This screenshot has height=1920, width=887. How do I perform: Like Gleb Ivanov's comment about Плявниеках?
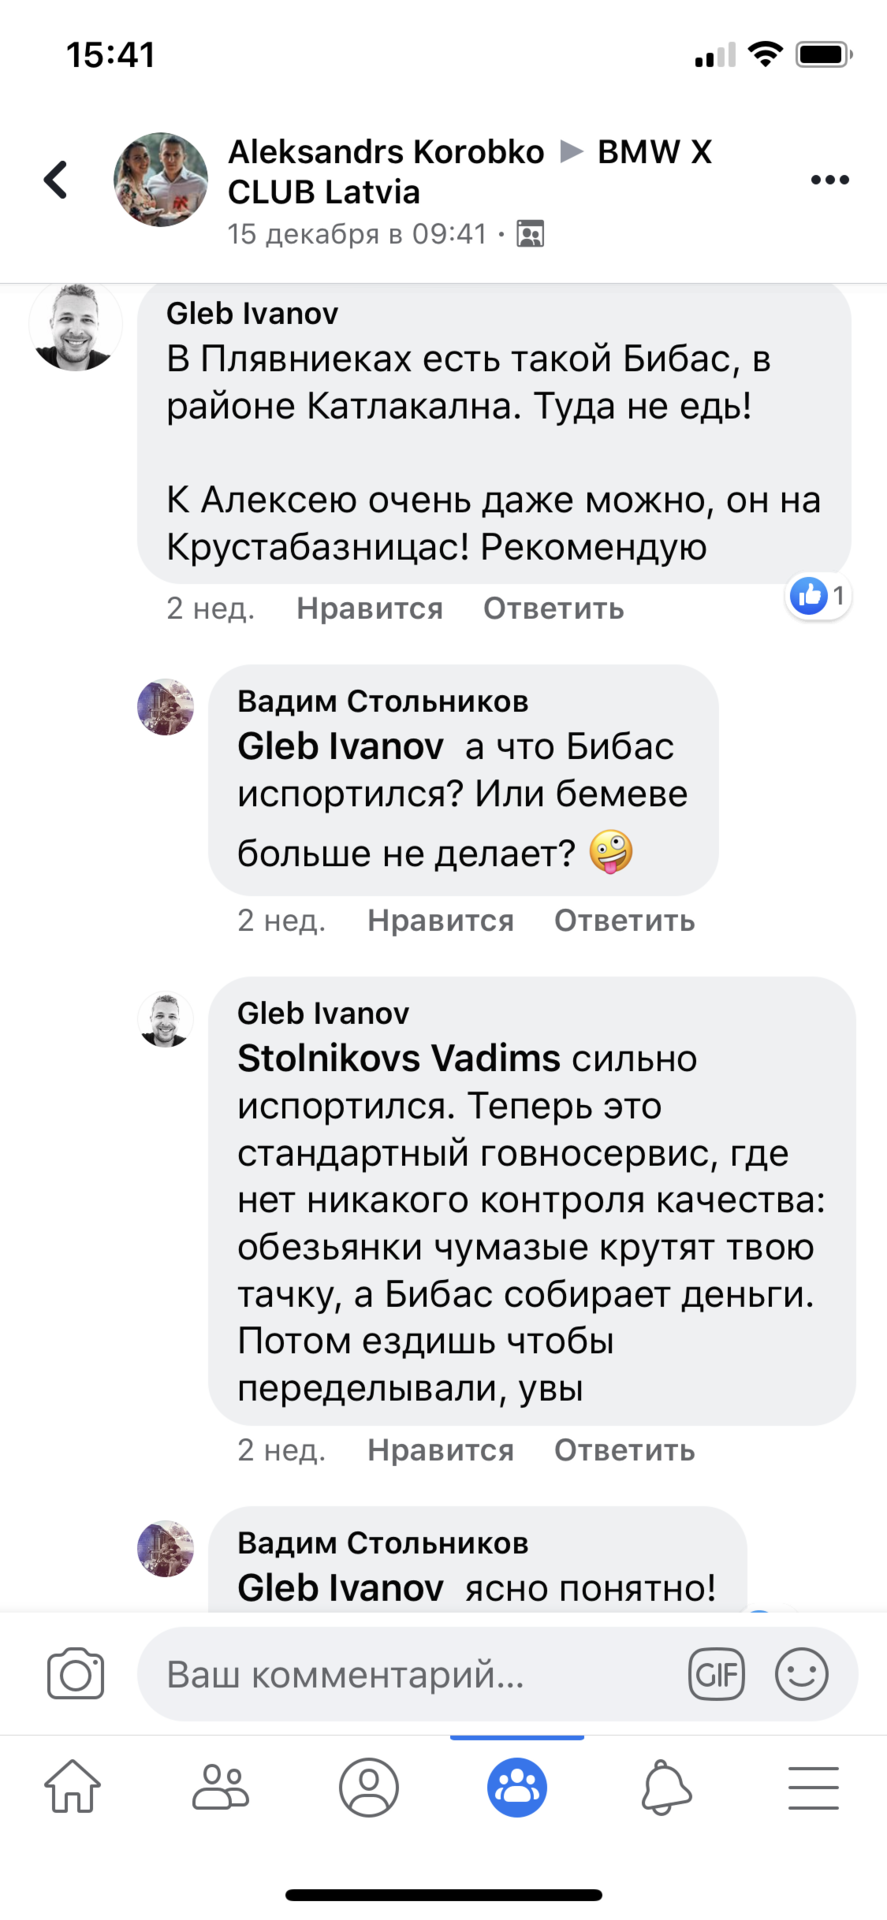click(369, 609)
